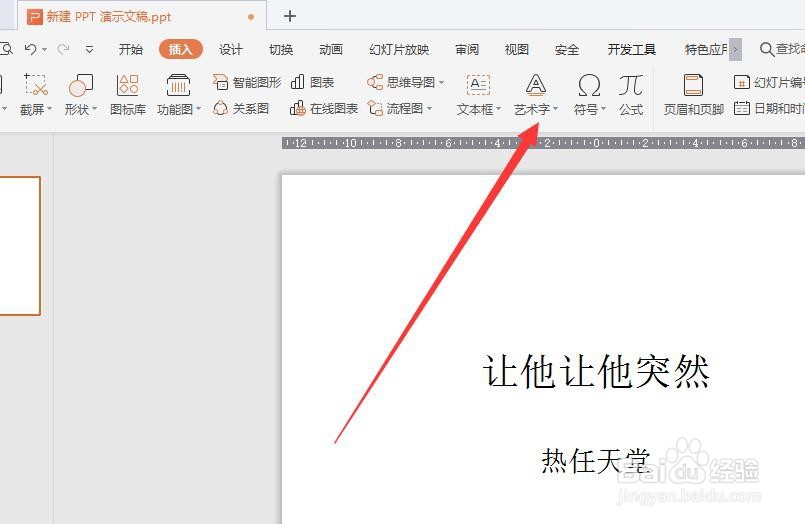Open the undo history dropdown arrow

click(45, 50)
